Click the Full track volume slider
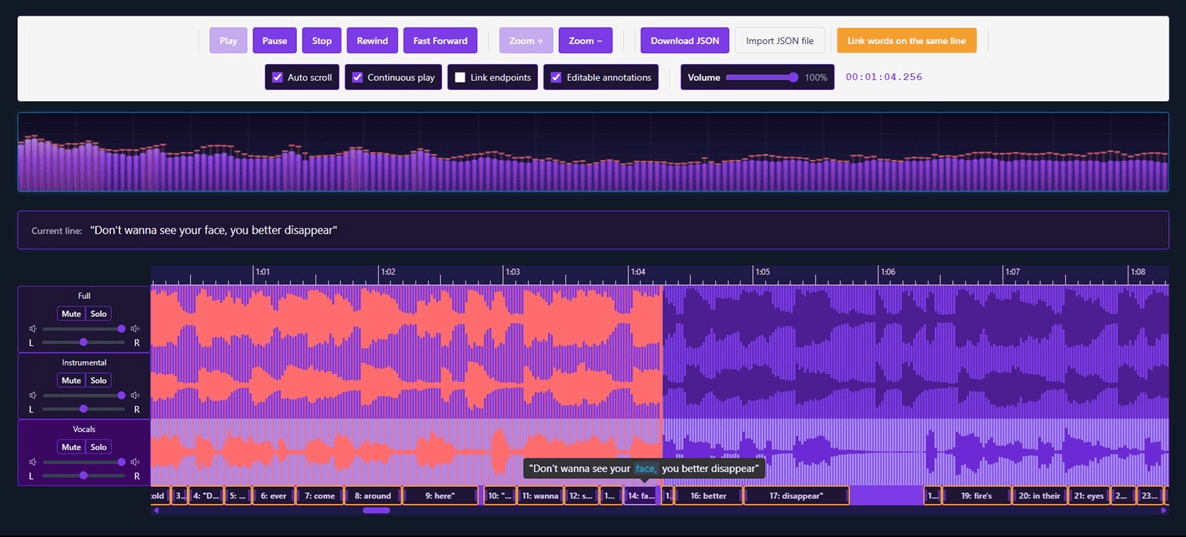 (83, 329)
